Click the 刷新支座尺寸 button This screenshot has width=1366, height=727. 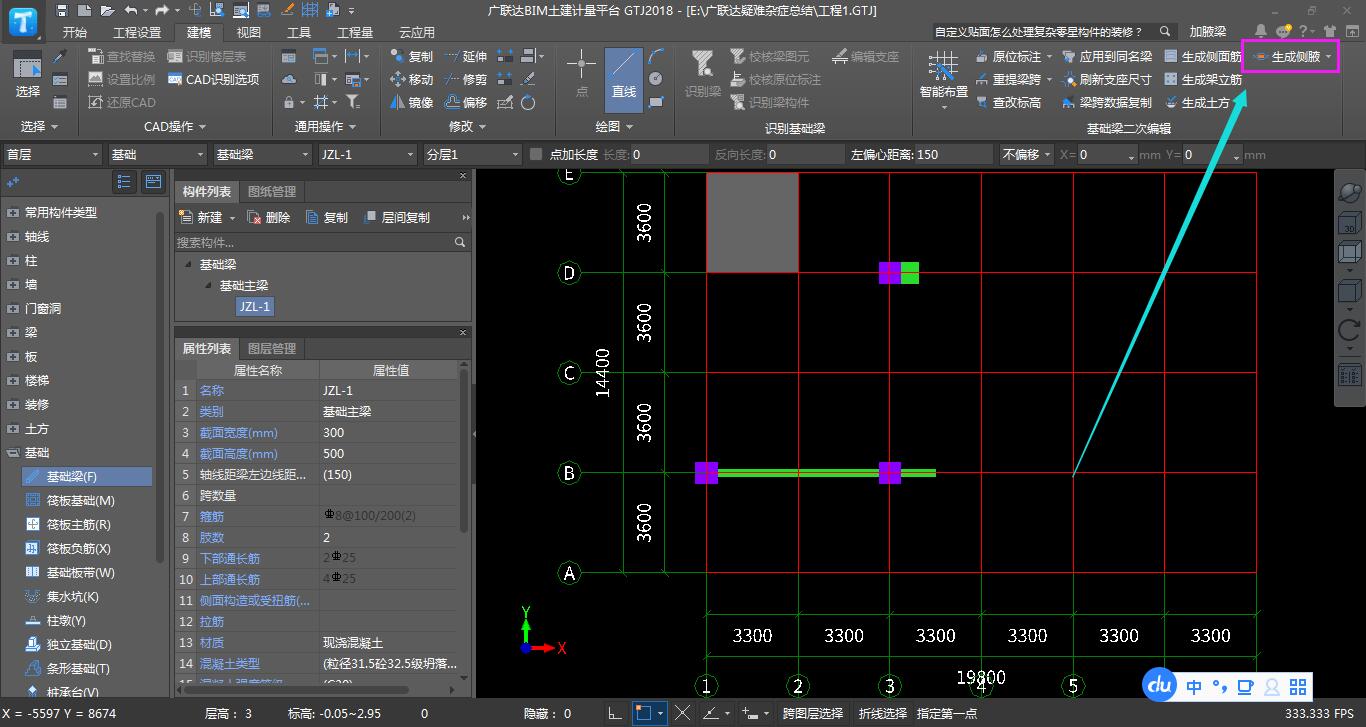[1107, 79]
